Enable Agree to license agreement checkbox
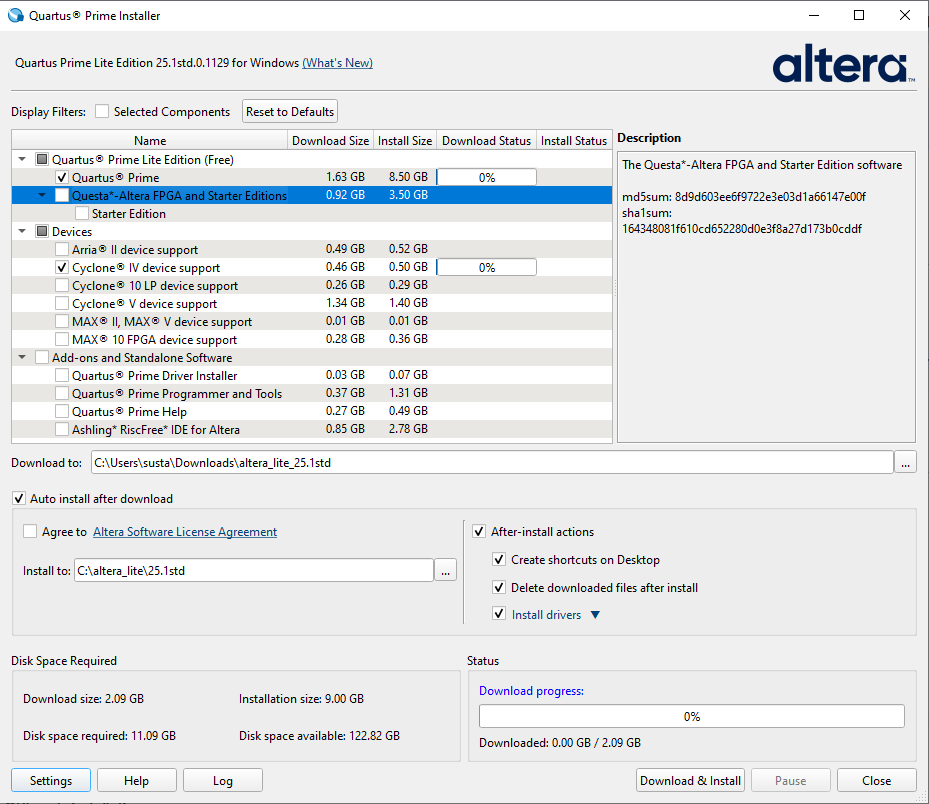This screenshot has height=804, width=929. click(x=30, y=532)
